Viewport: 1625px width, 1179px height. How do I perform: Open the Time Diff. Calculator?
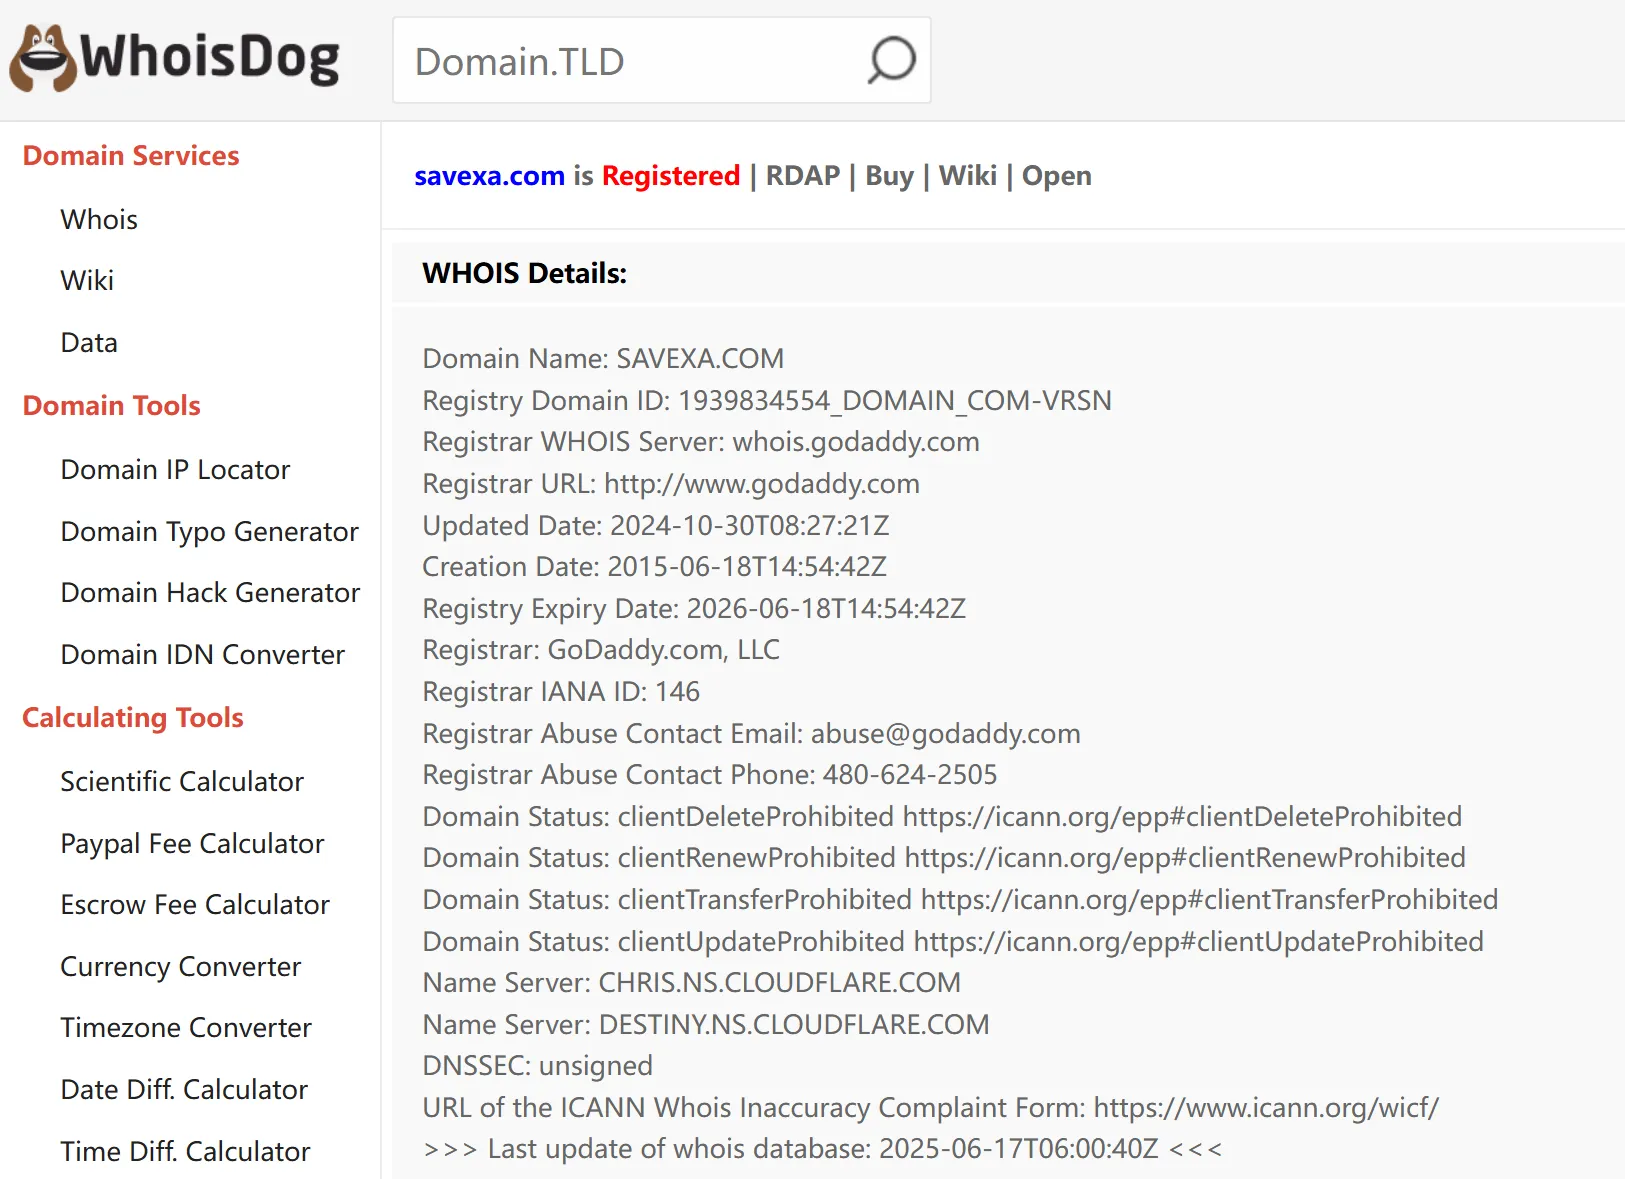[185, 1151]
